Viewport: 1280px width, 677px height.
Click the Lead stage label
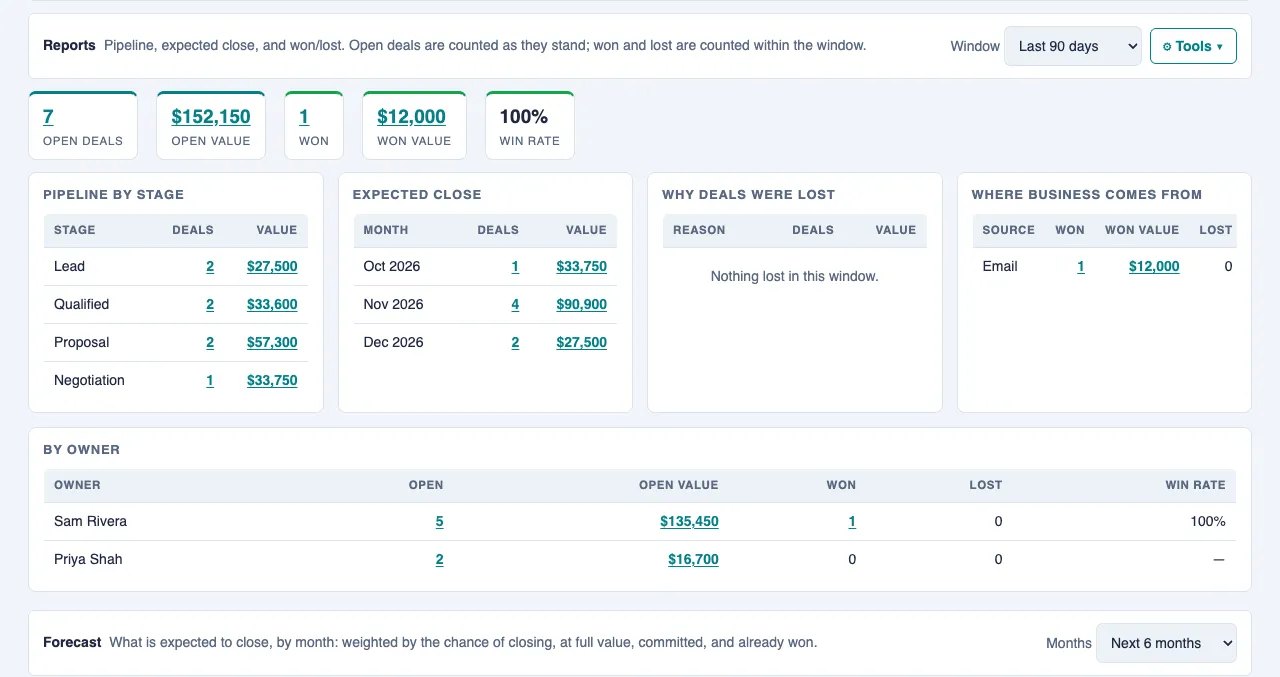point(69,266)
